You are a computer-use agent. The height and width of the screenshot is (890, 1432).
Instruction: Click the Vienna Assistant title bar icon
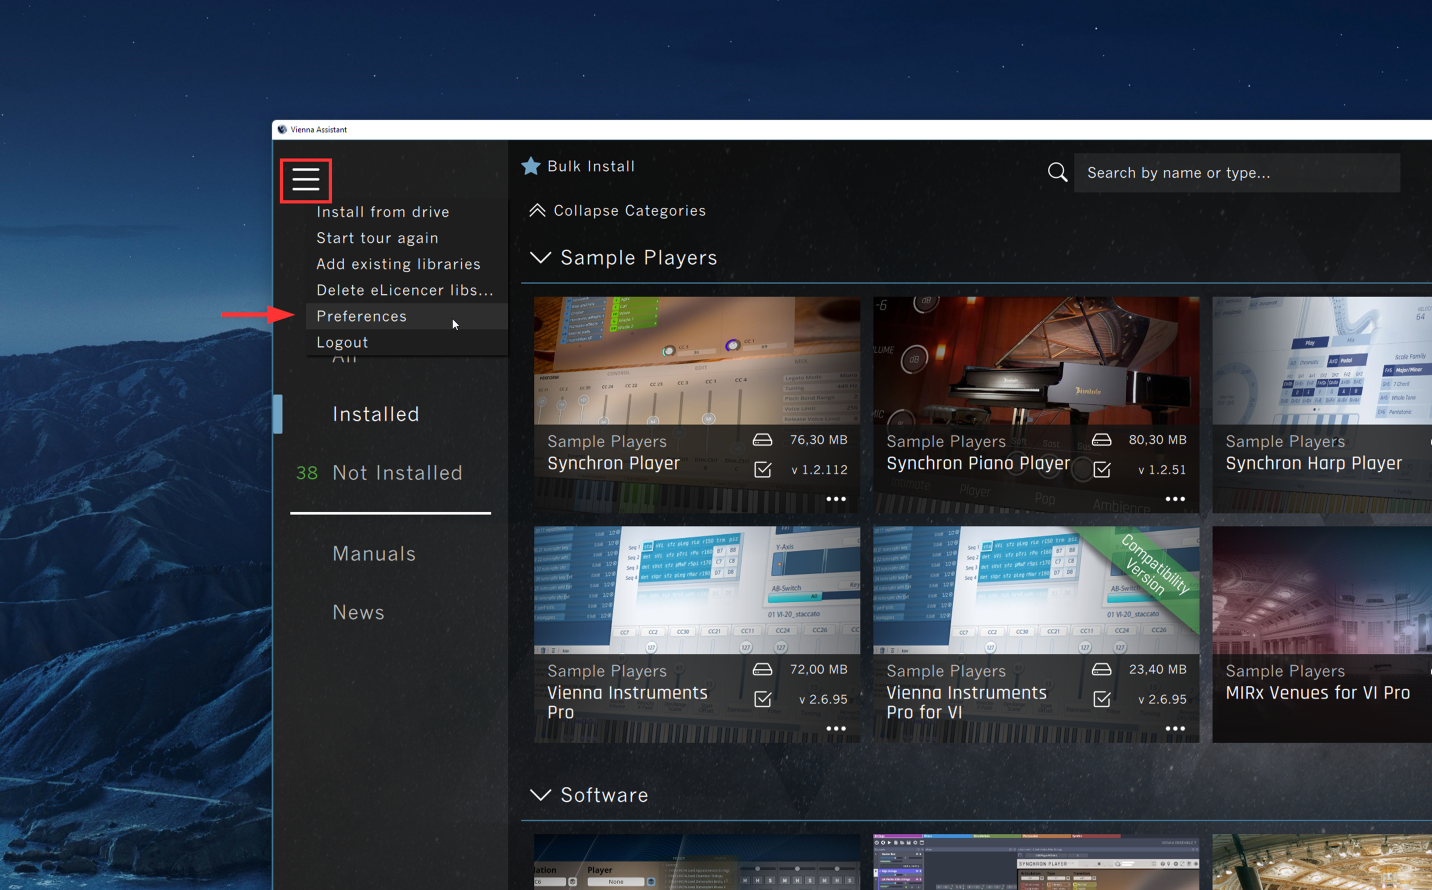click(282, 129)
